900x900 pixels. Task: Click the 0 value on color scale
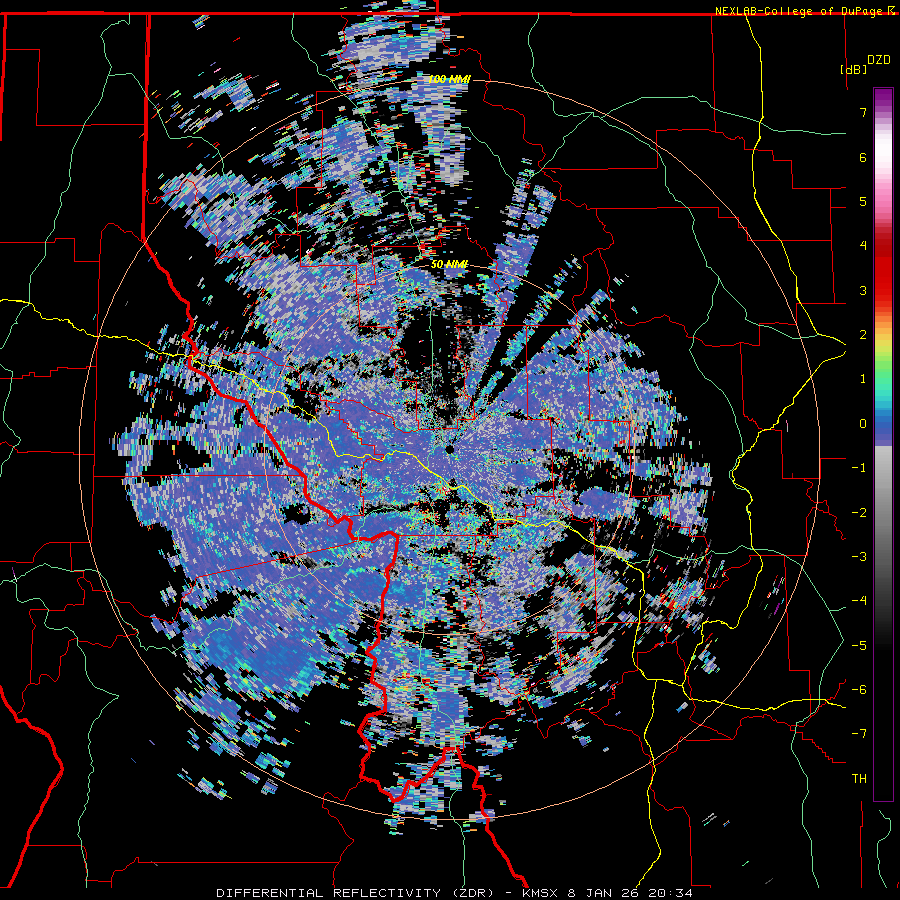click(x=863, y=424)
